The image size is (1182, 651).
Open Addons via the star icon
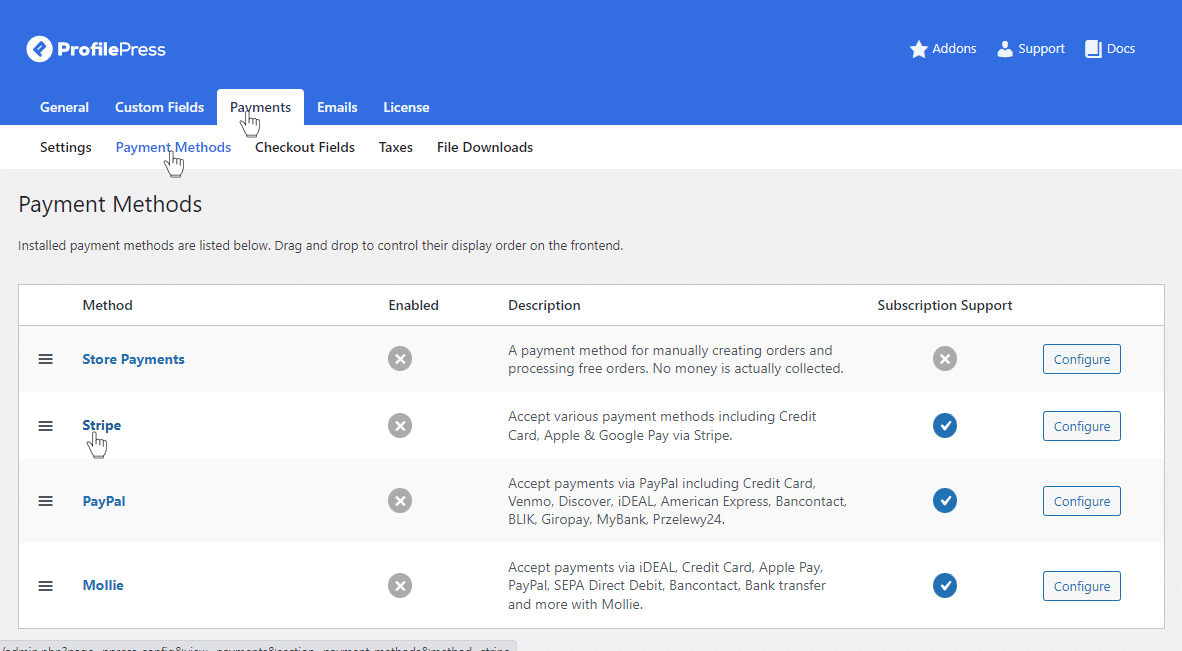click(918, 49)
